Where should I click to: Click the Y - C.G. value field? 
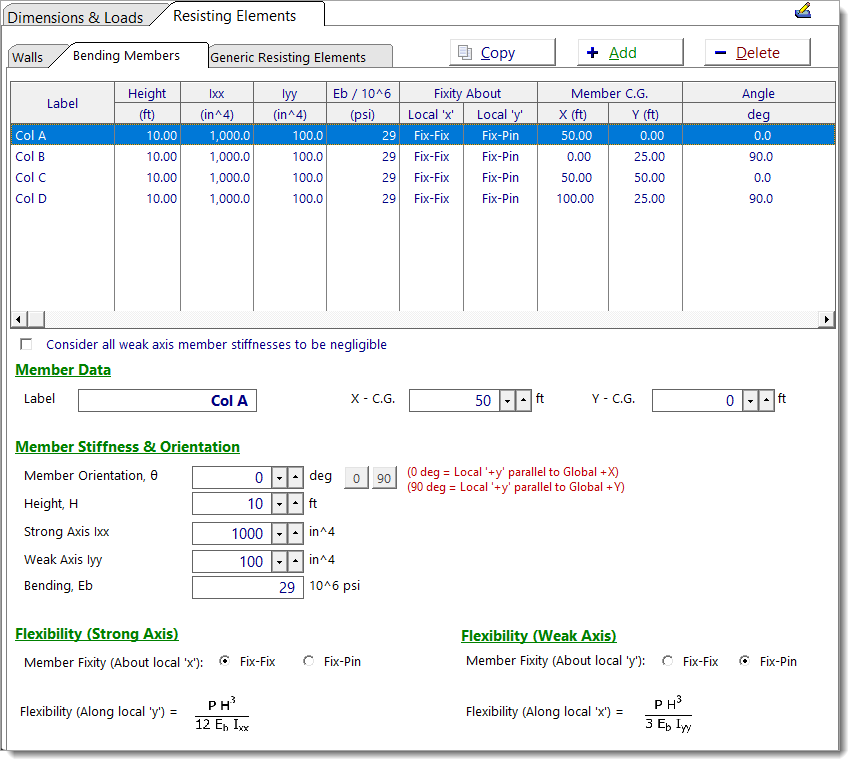click(x=697, y=401)
